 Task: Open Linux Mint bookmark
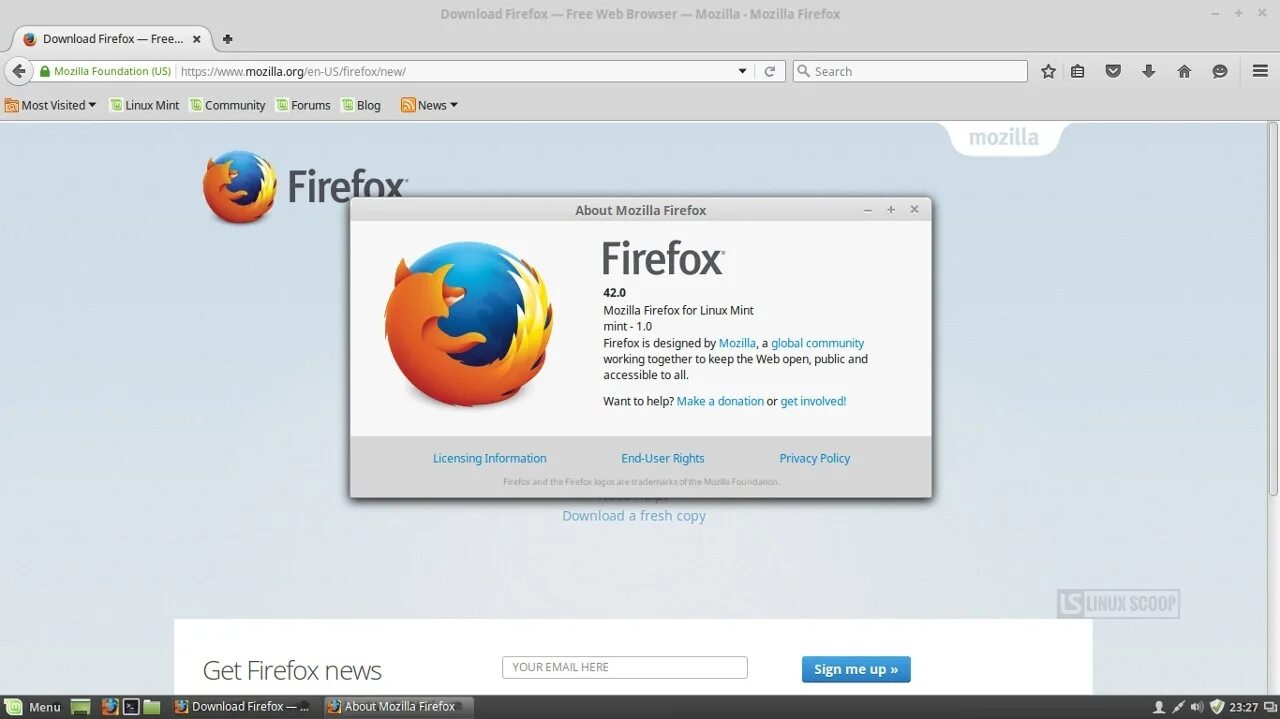point(145,105)
